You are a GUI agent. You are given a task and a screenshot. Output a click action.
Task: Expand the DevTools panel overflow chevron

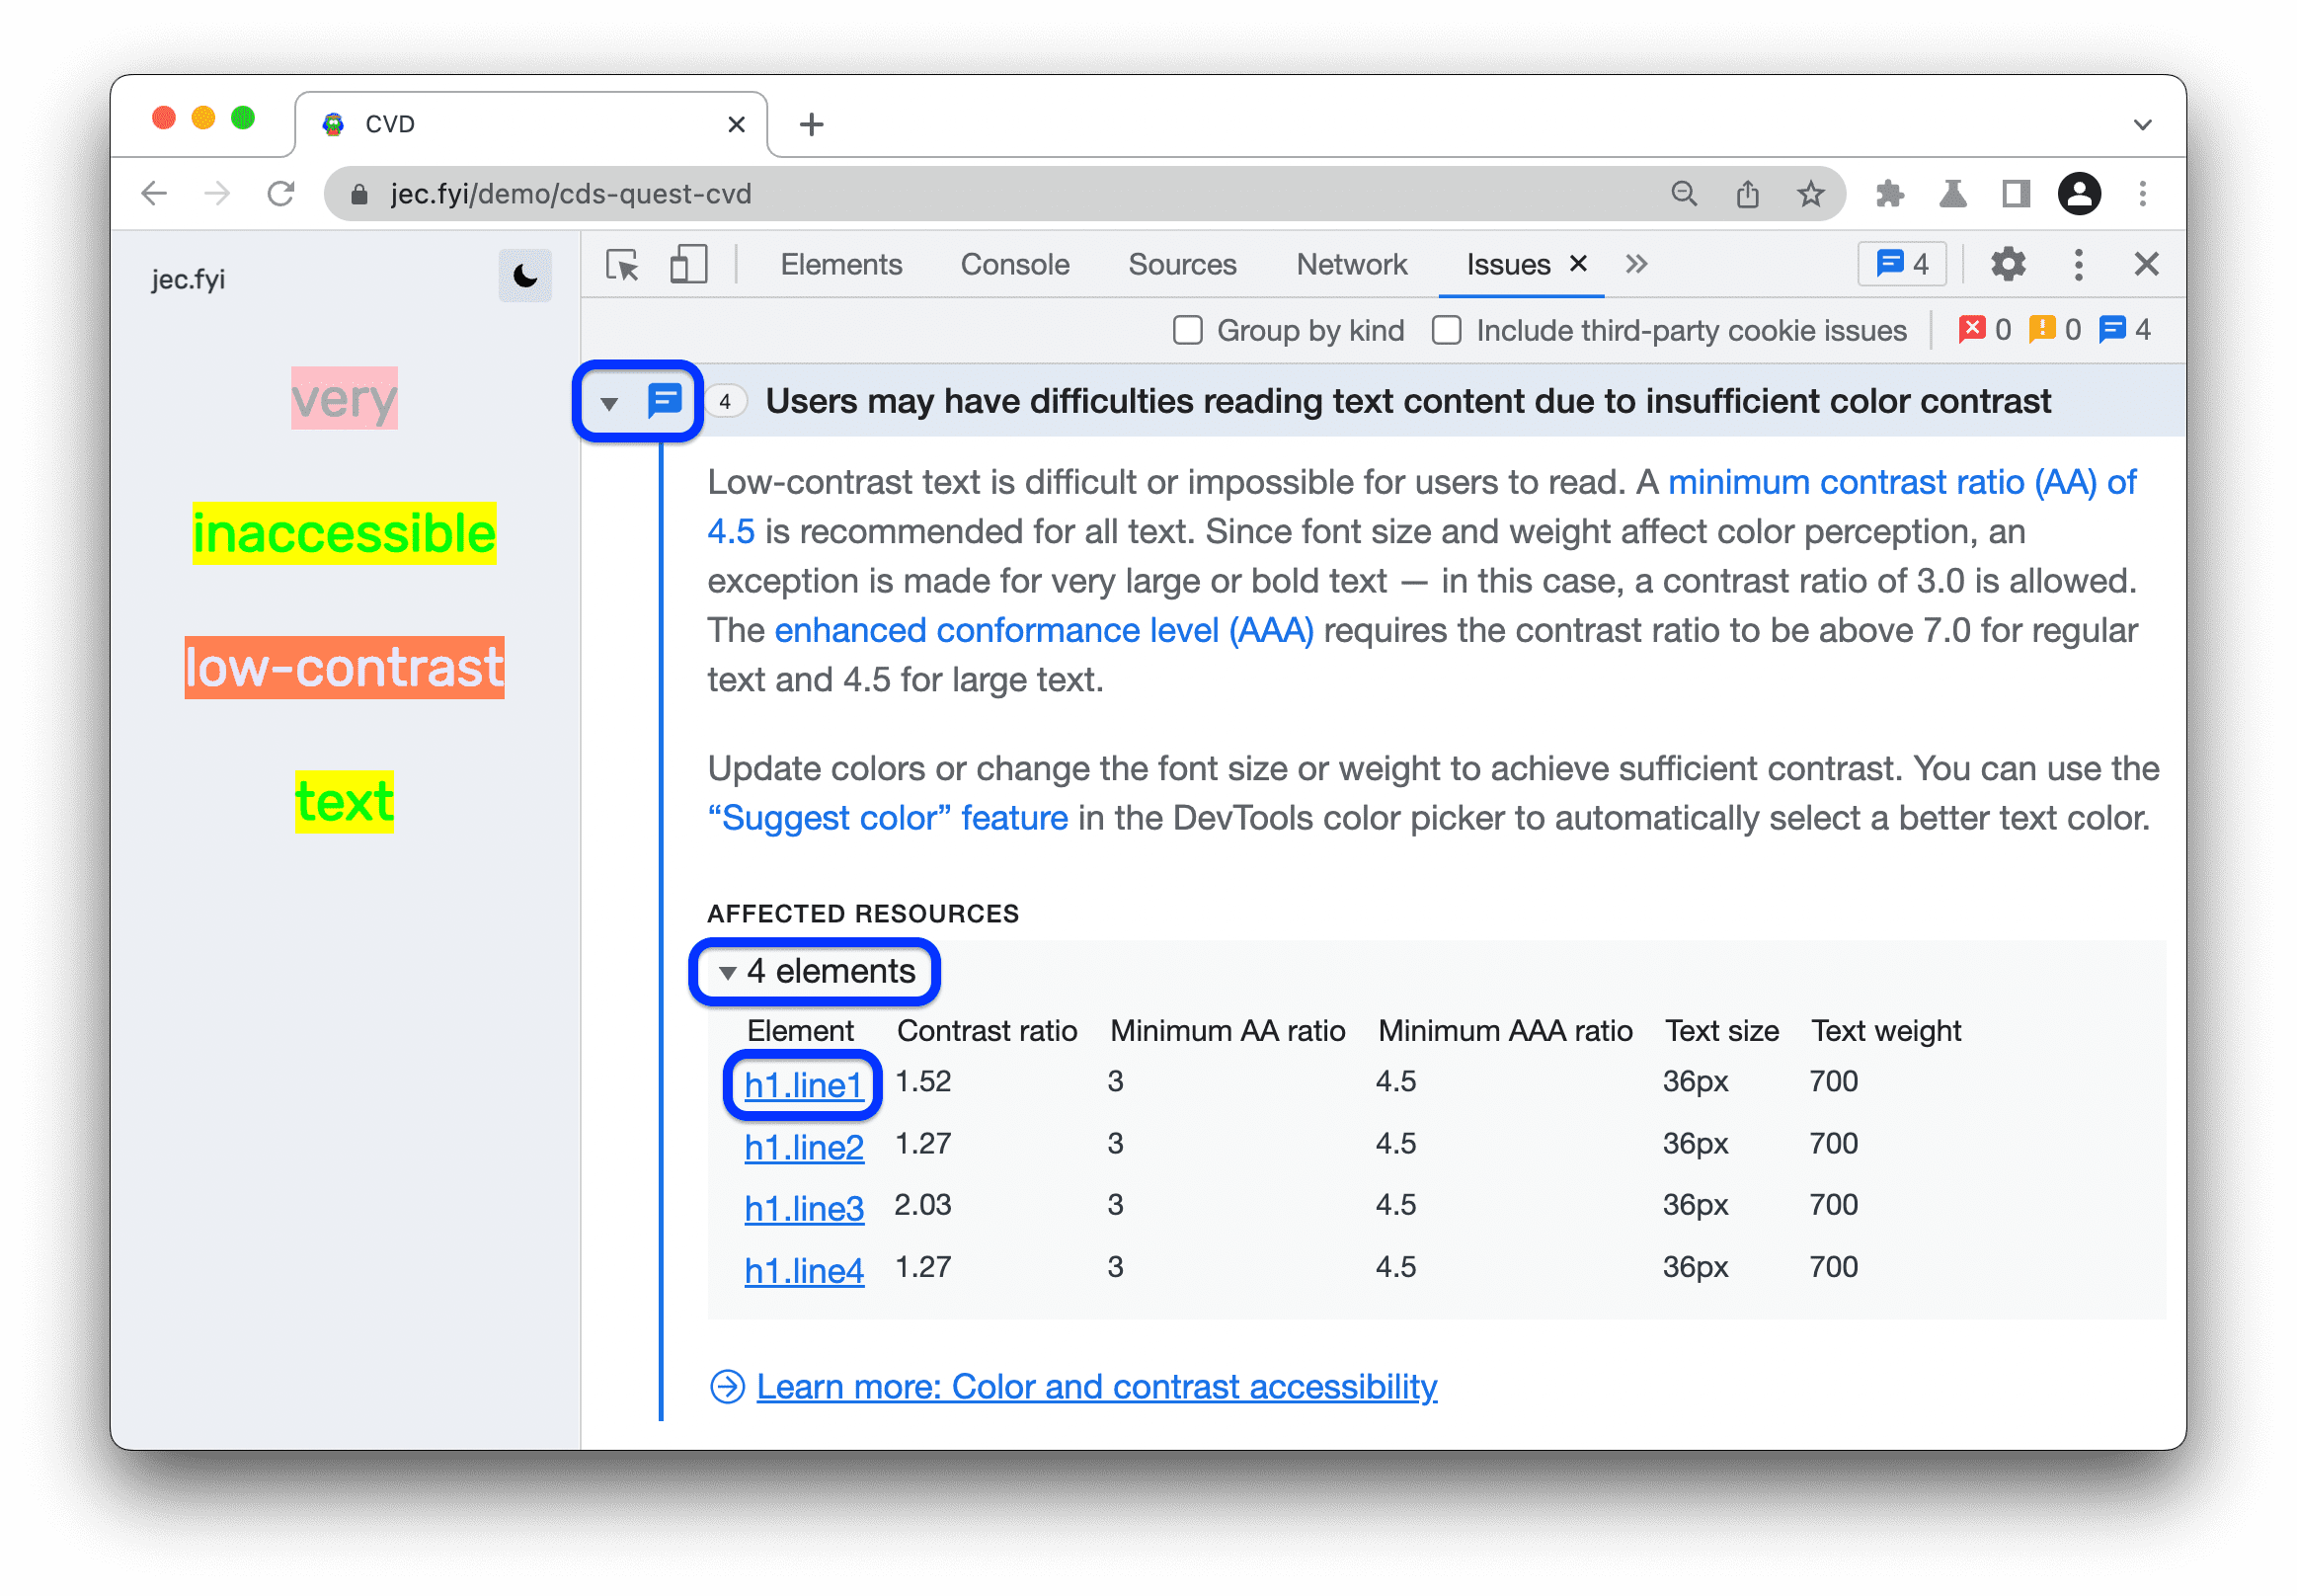pos(1639,266)
